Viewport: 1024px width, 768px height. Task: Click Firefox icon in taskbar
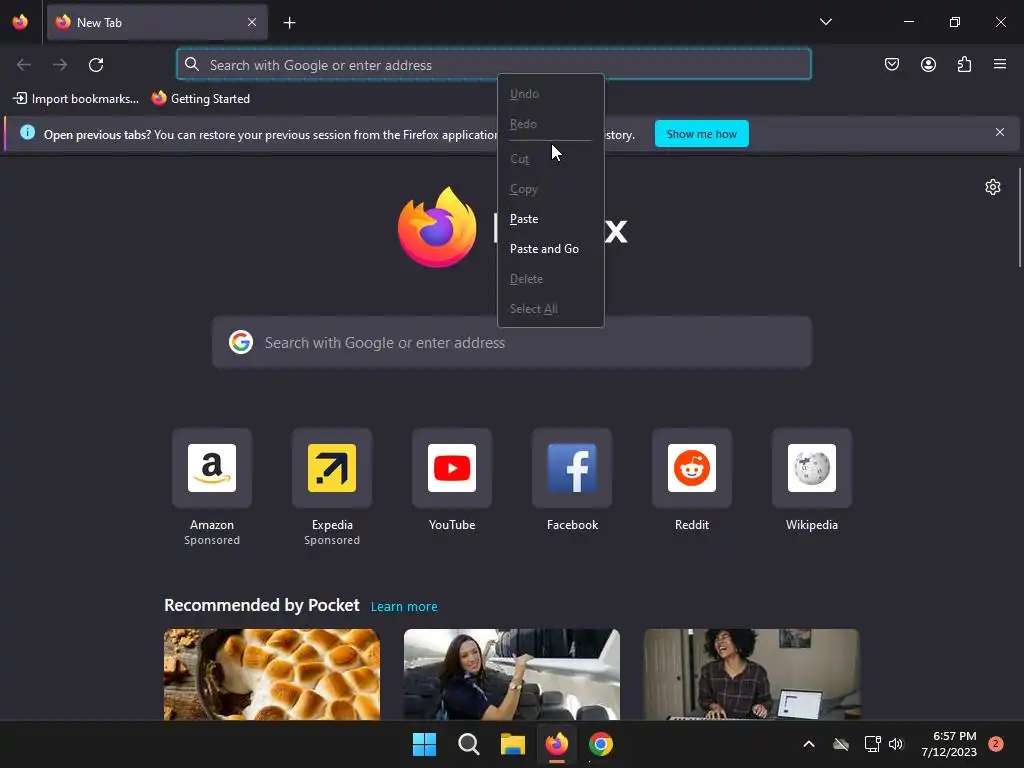click(557, 744)
